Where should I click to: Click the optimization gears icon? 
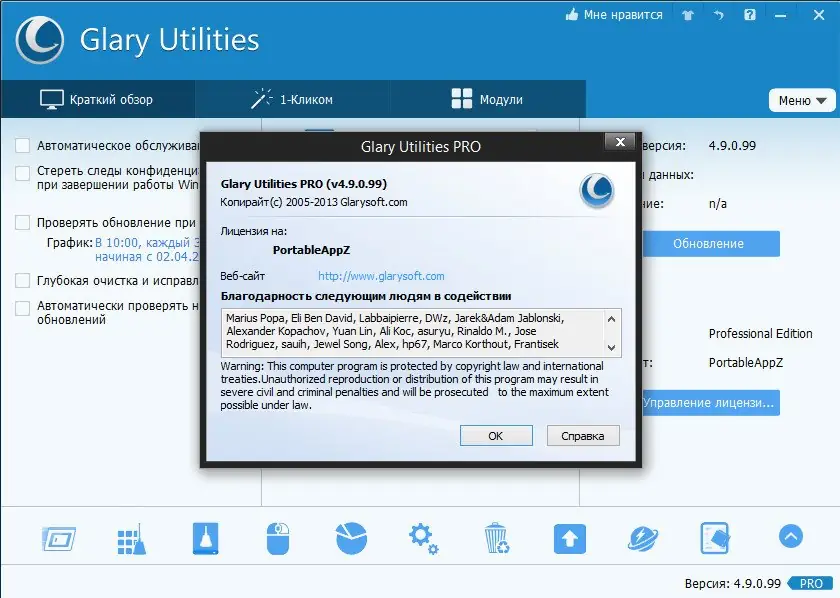pos(423,537)
